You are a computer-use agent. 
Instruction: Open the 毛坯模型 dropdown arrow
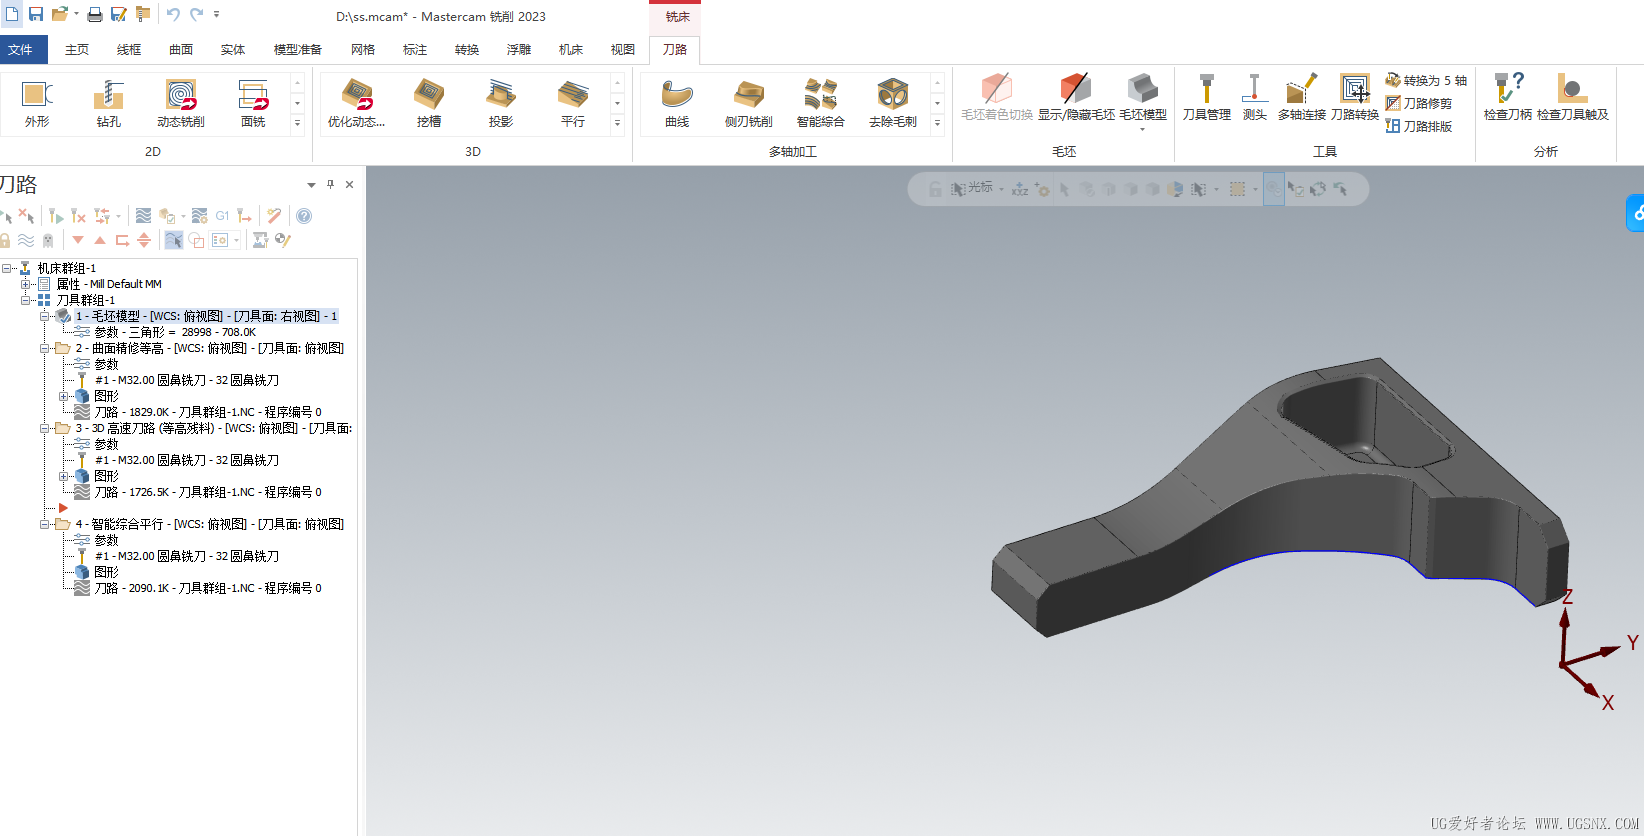[1143, 129]
